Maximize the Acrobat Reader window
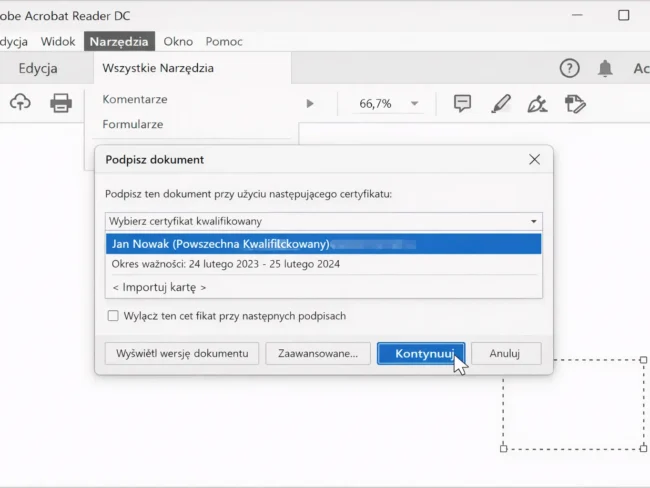 click(x=623, y=15)
